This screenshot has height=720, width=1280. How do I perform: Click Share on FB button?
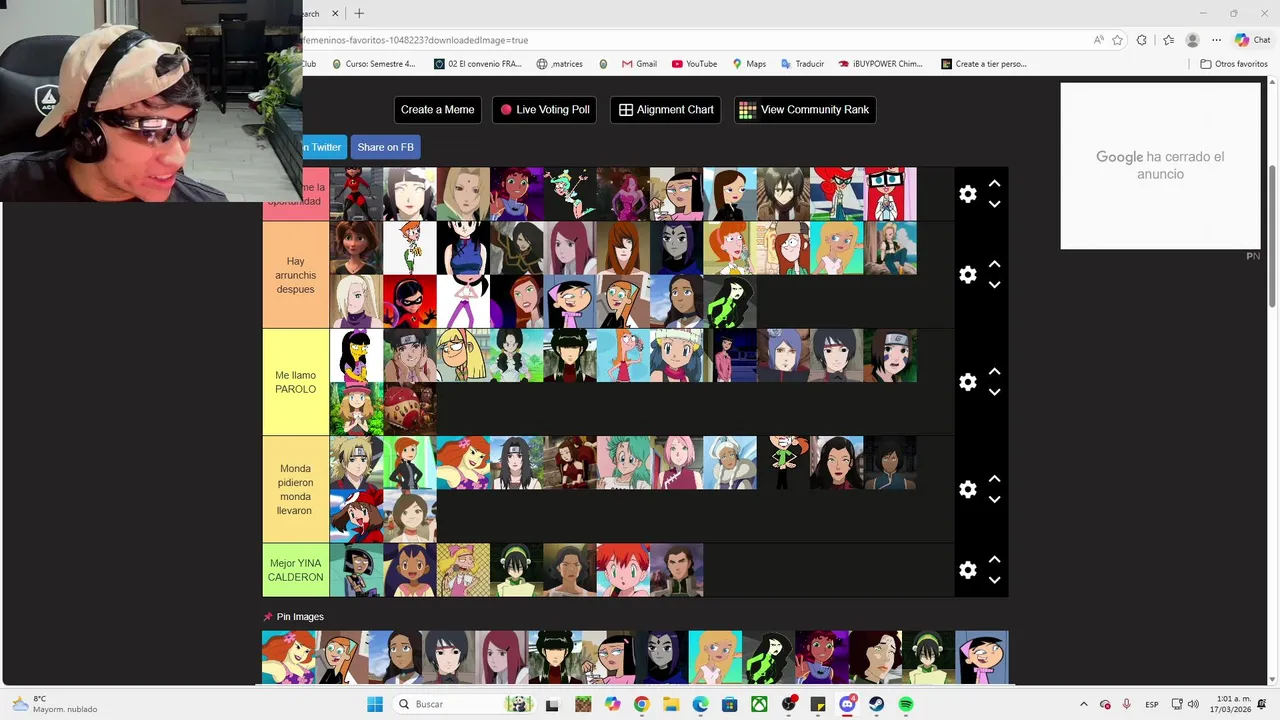[385, 147]
